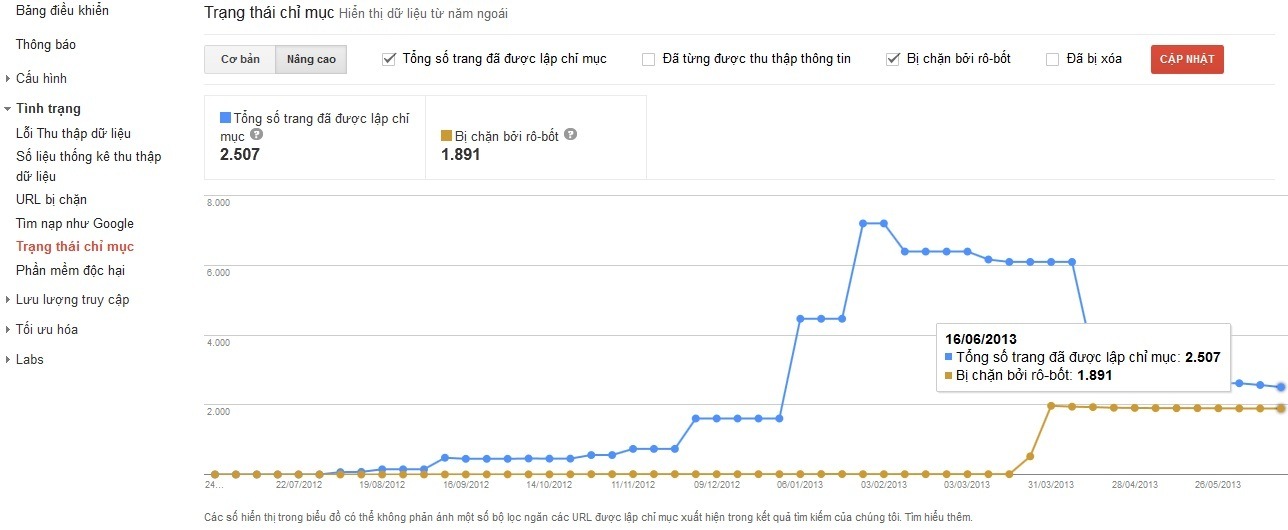Click help icon beside Tổng số trang legend
Viewport: 1288px width, 530px height.
(x=257, y=135)
